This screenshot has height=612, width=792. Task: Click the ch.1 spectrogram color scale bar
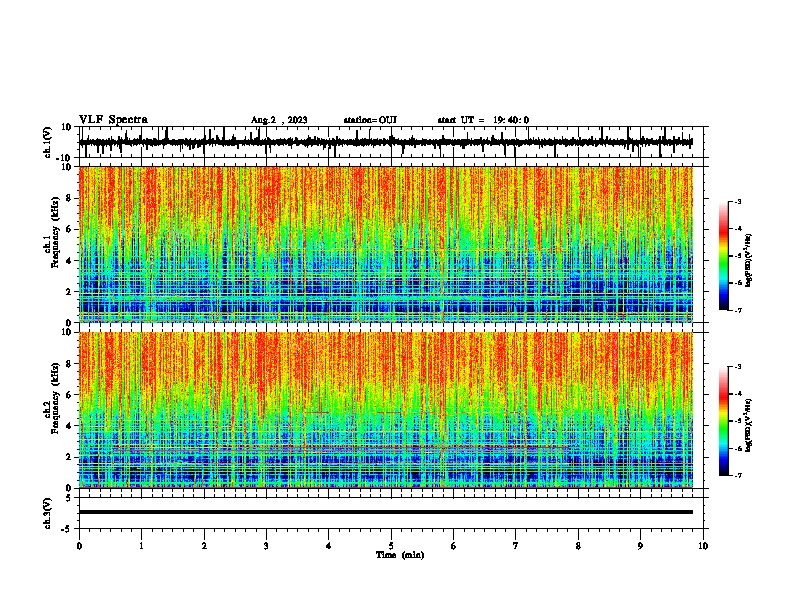point(723,256)
